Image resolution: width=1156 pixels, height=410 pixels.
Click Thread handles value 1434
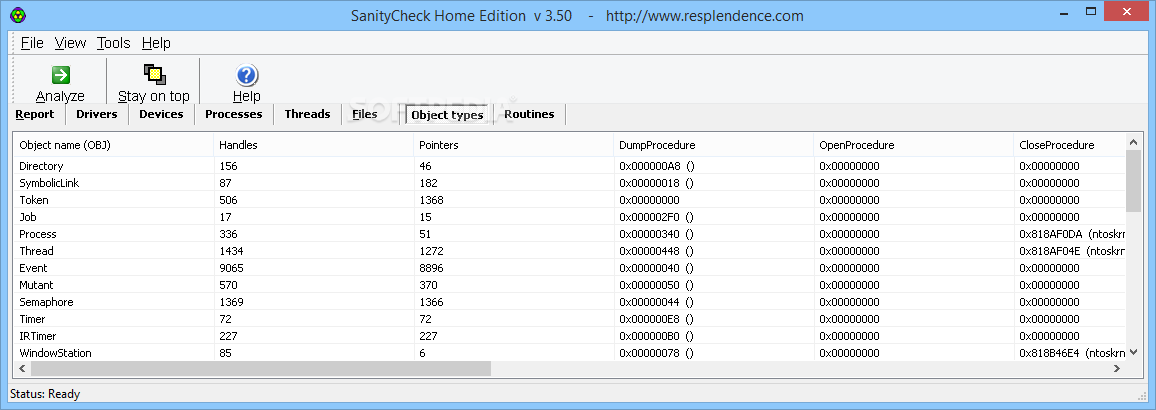tap(231, 251)
